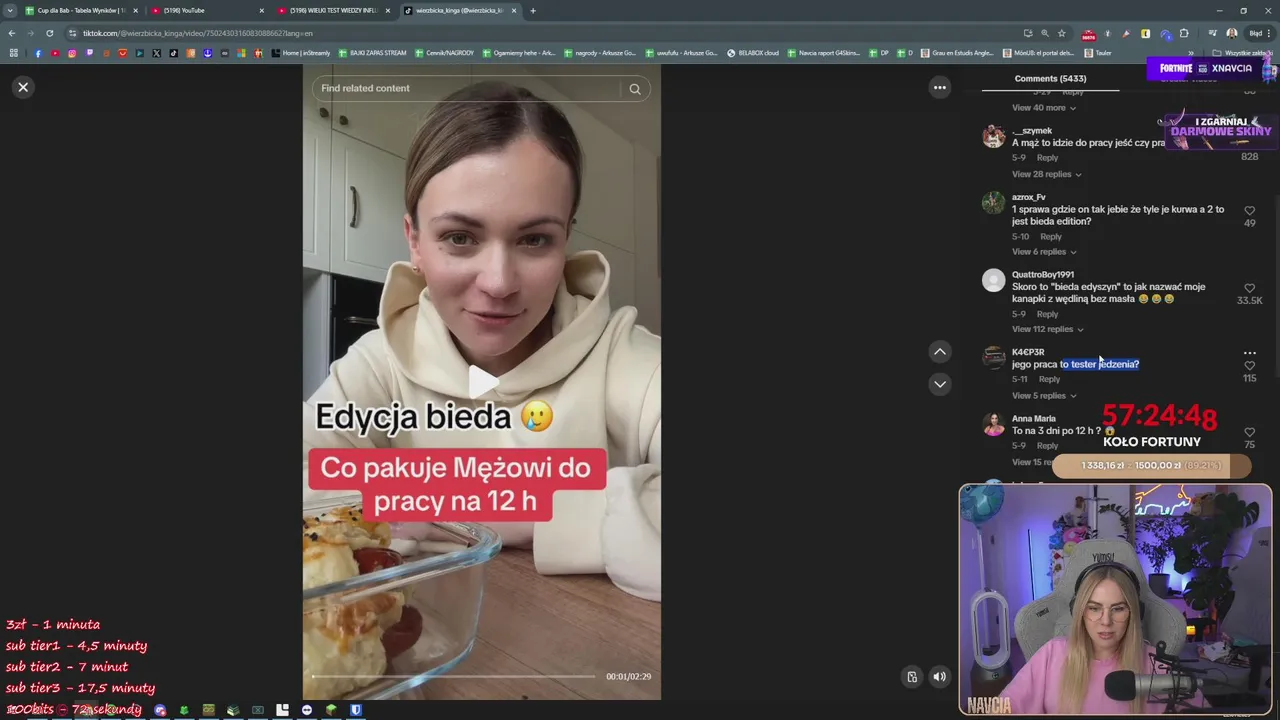Bookmark this page with the star icon
The image size is (1280, 720).
(x=1061, y=33)
